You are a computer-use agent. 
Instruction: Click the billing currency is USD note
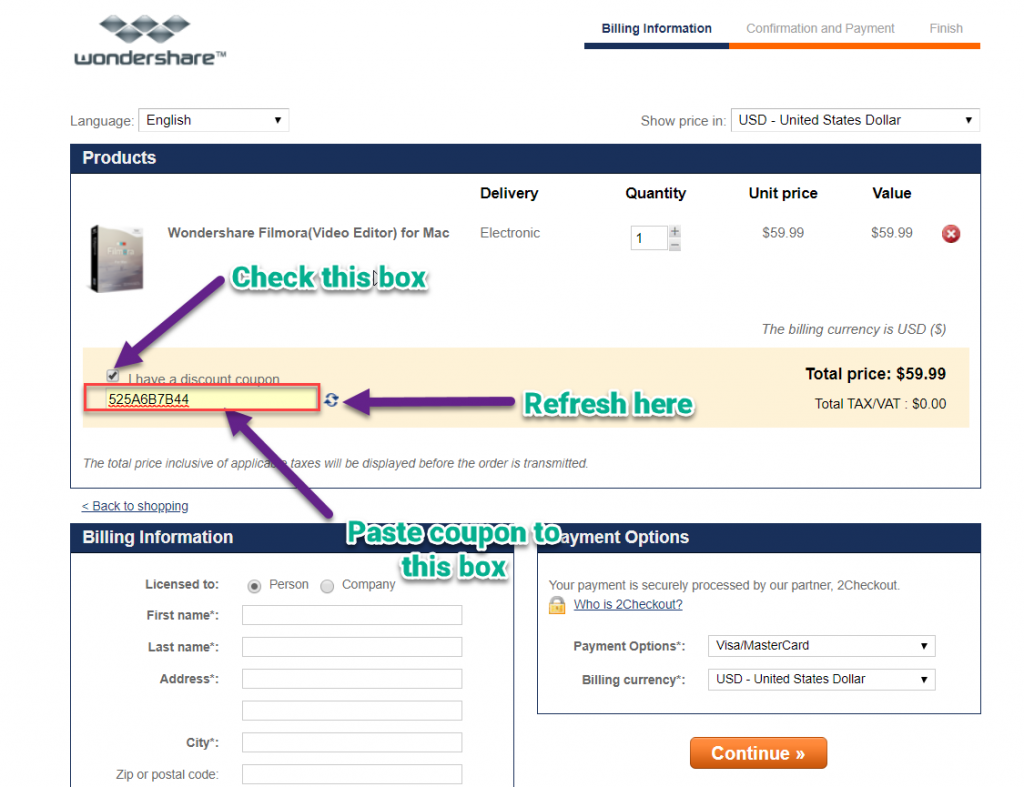pyautogui.click(x=854, y=329)
